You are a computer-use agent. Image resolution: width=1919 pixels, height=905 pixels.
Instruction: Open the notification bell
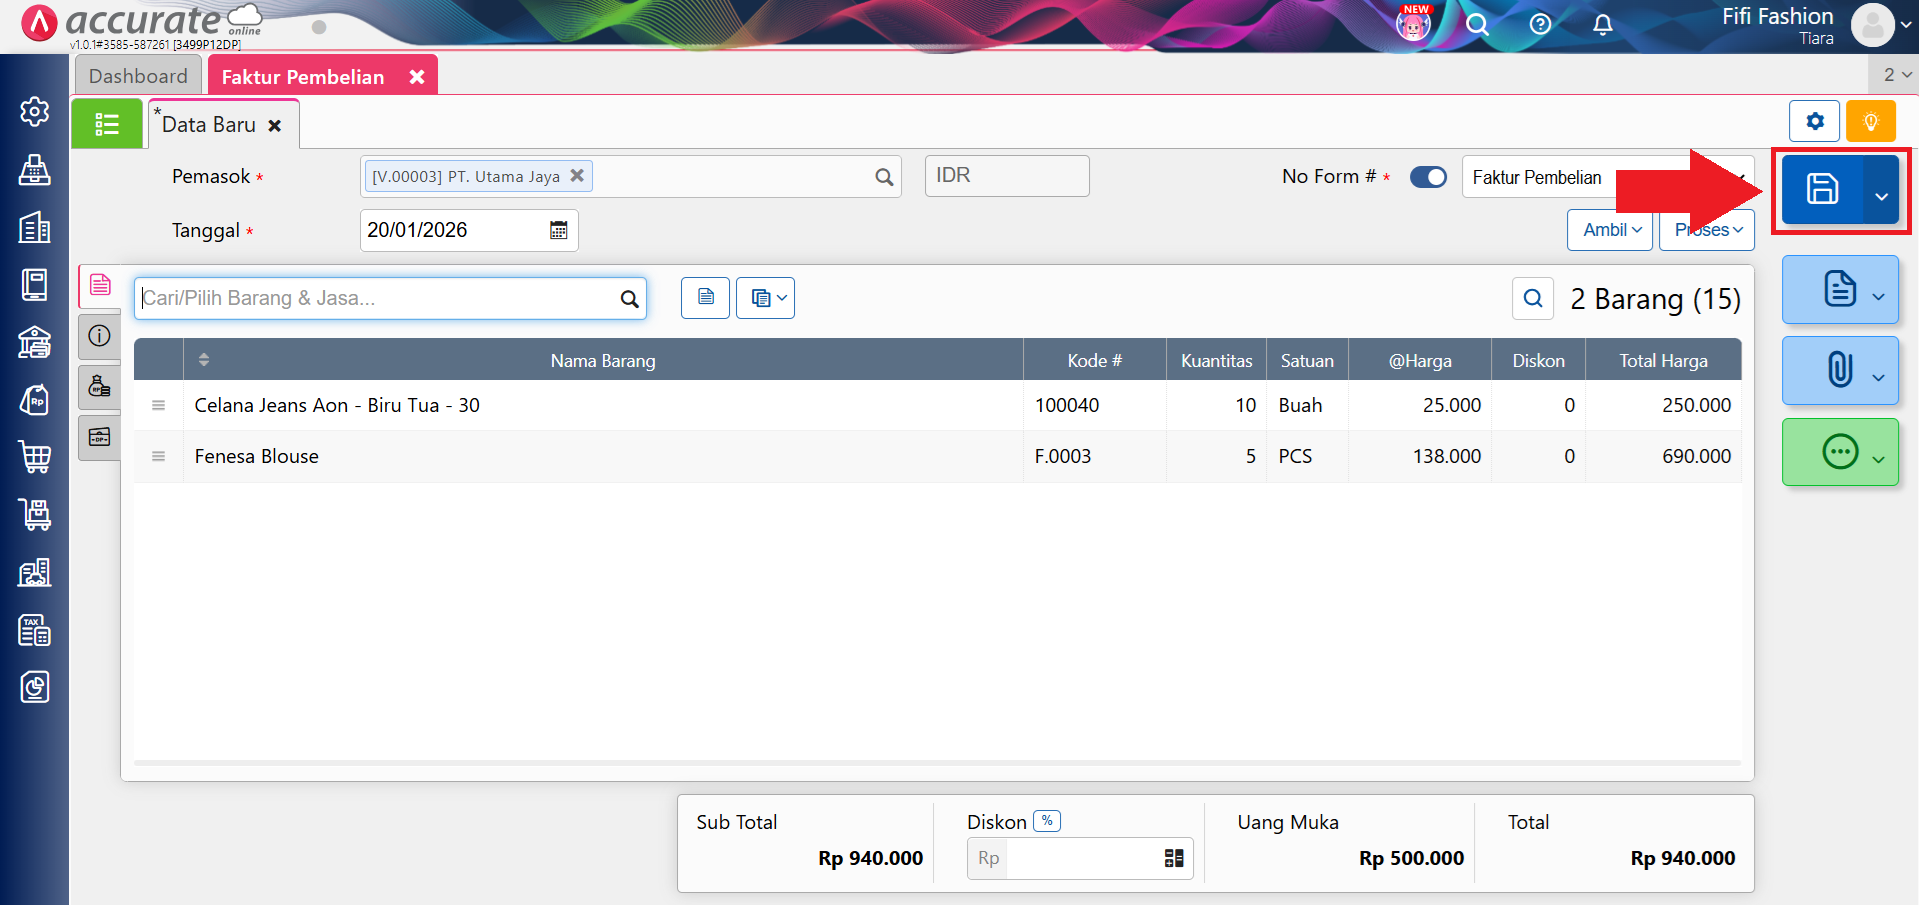pyautogui.click(x=1602, y=24)
